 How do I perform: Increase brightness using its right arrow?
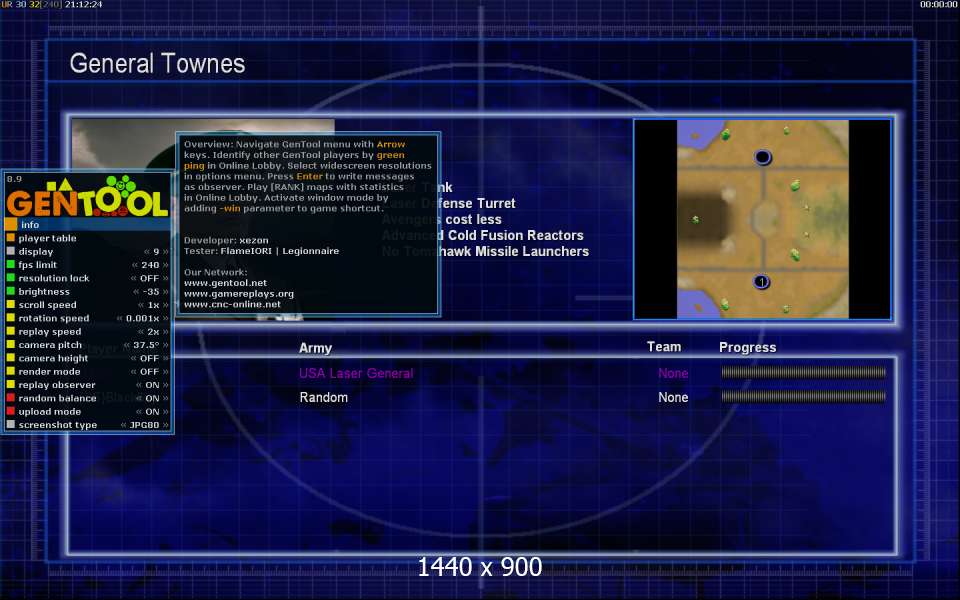point(165,292)
